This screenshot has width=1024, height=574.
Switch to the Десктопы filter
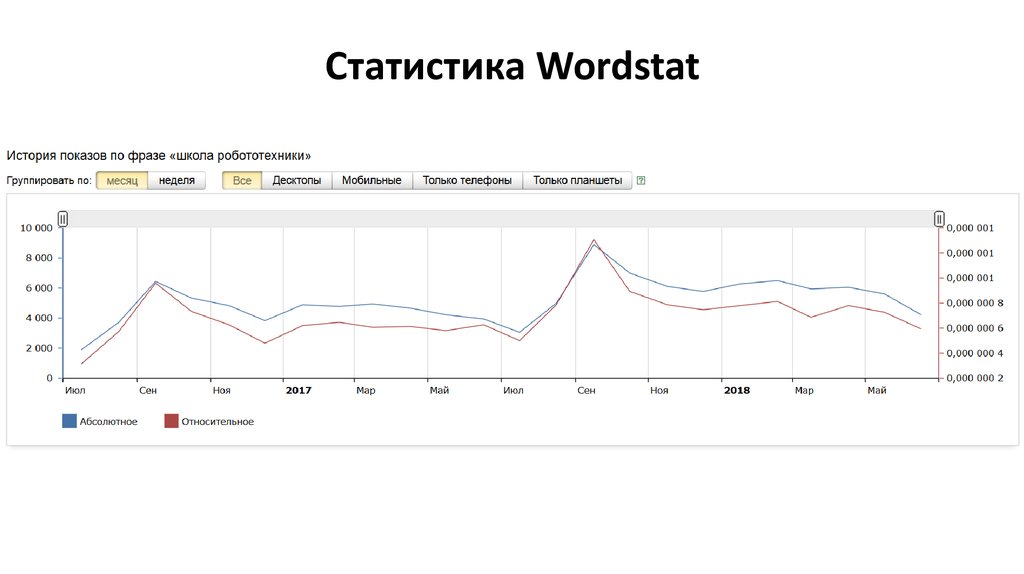[296, 180]
